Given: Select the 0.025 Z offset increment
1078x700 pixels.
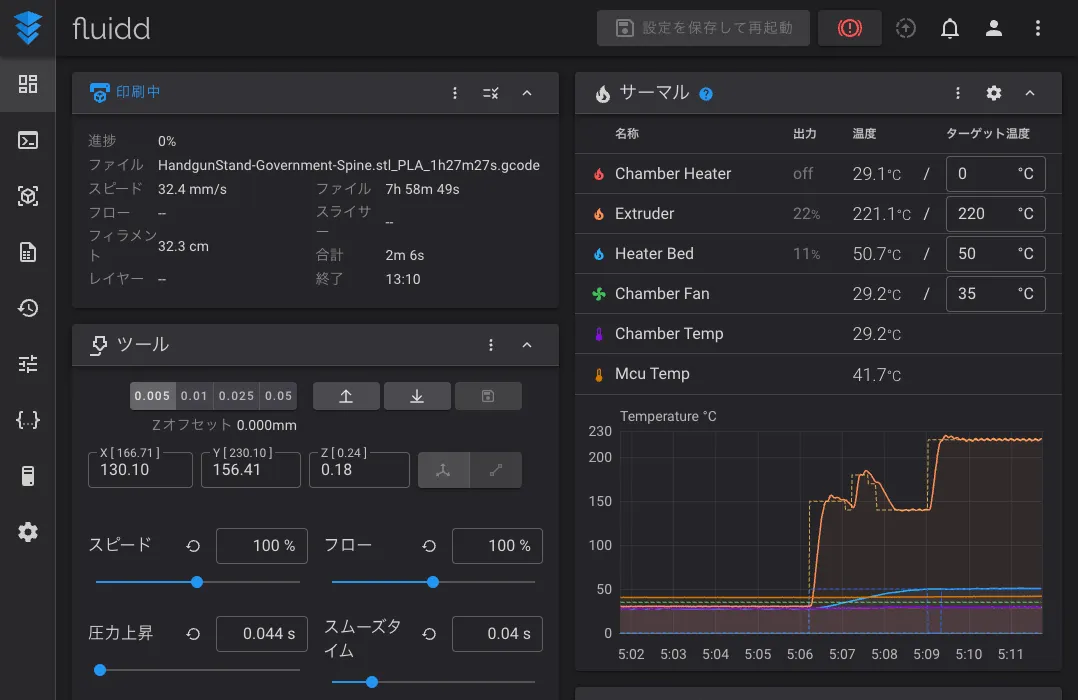Looking at the screenshot, I should click(237, 396).
